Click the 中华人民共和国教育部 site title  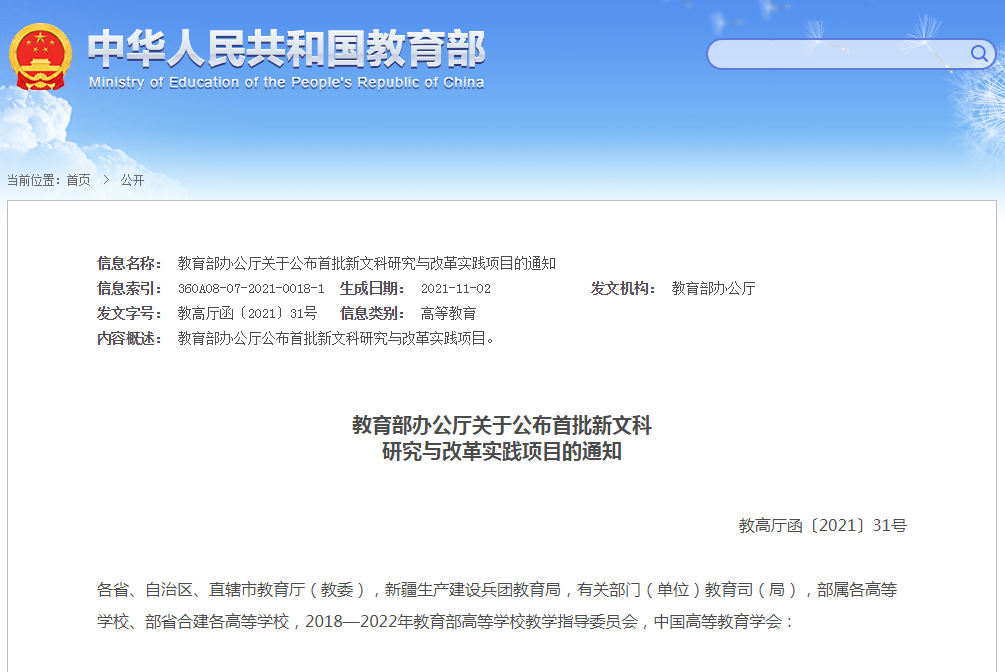click(x=286, y=48)
